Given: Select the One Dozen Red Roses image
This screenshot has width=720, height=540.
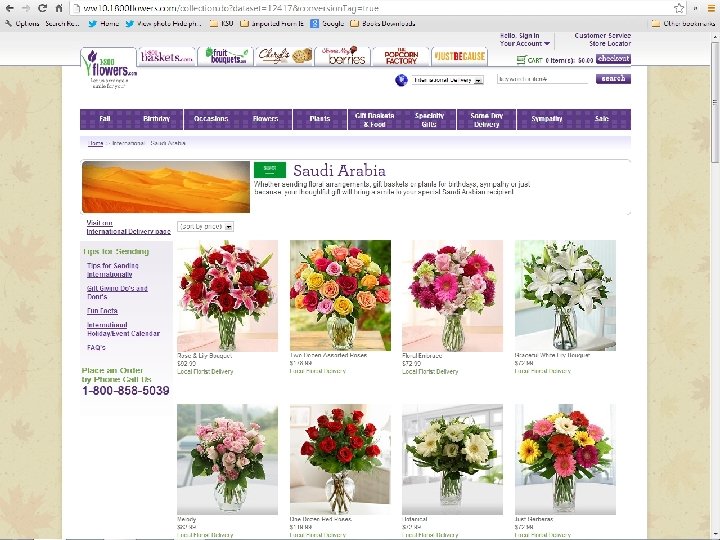Looking at the screenshot, I should (340, 459).
